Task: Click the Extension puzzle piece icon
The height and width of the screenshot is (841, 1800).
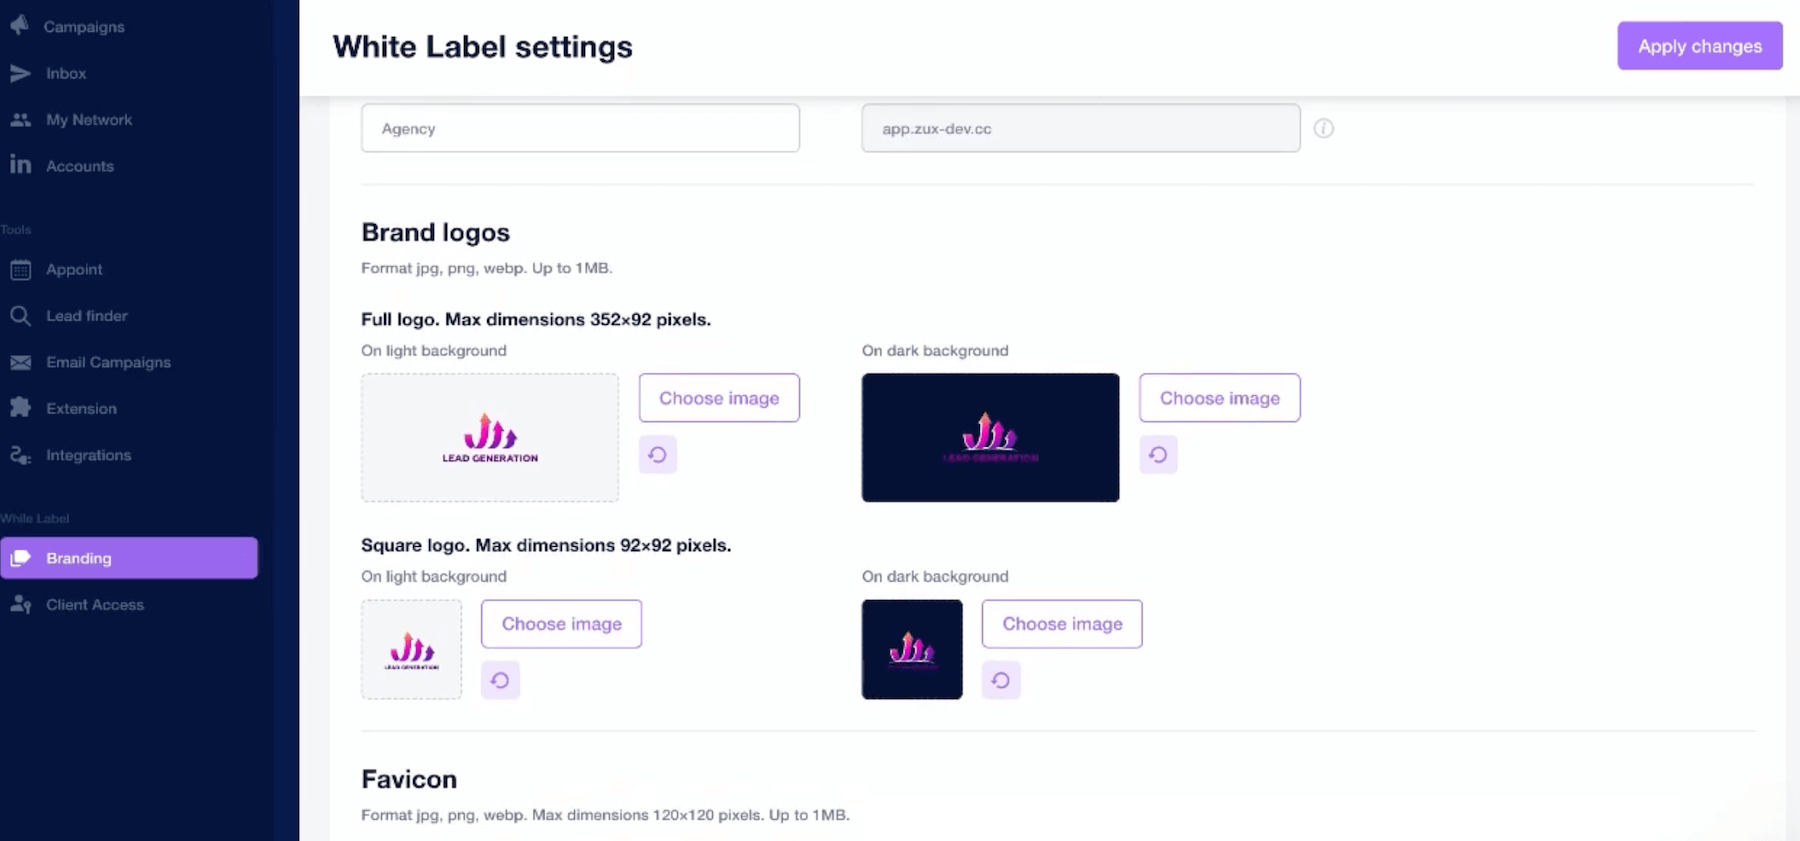Action: (x=20, y=408)
